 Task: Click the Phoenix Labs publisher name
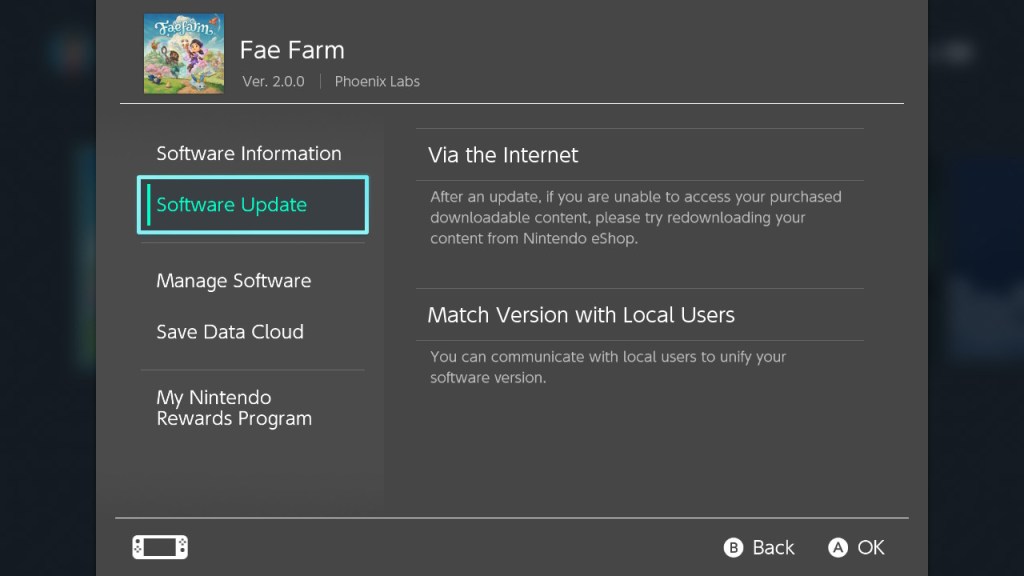(377, 82)
